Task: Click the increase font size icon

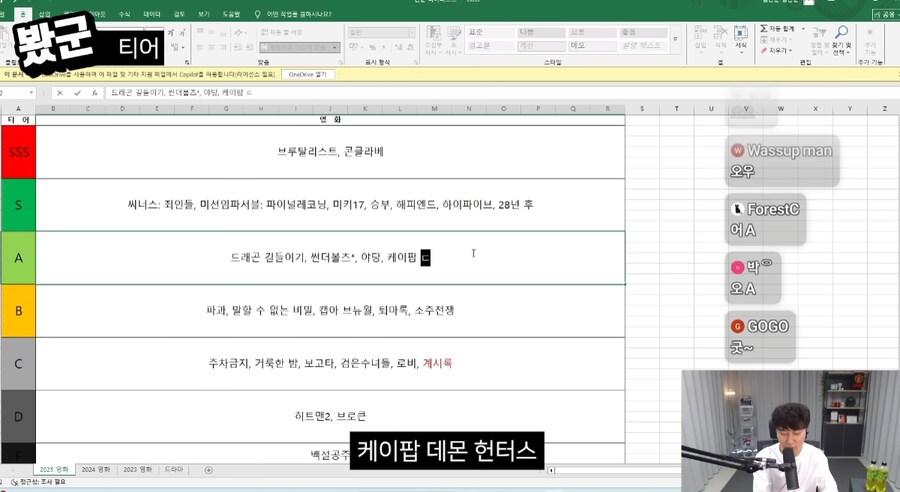Action: pos(170,33)
